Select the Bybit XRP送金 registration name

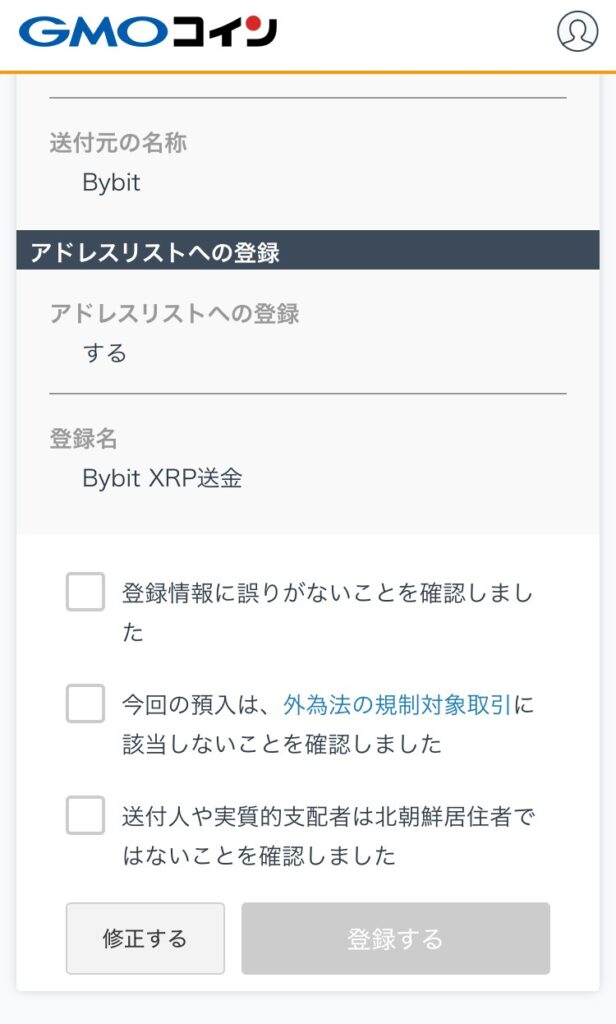click(162, 478)
